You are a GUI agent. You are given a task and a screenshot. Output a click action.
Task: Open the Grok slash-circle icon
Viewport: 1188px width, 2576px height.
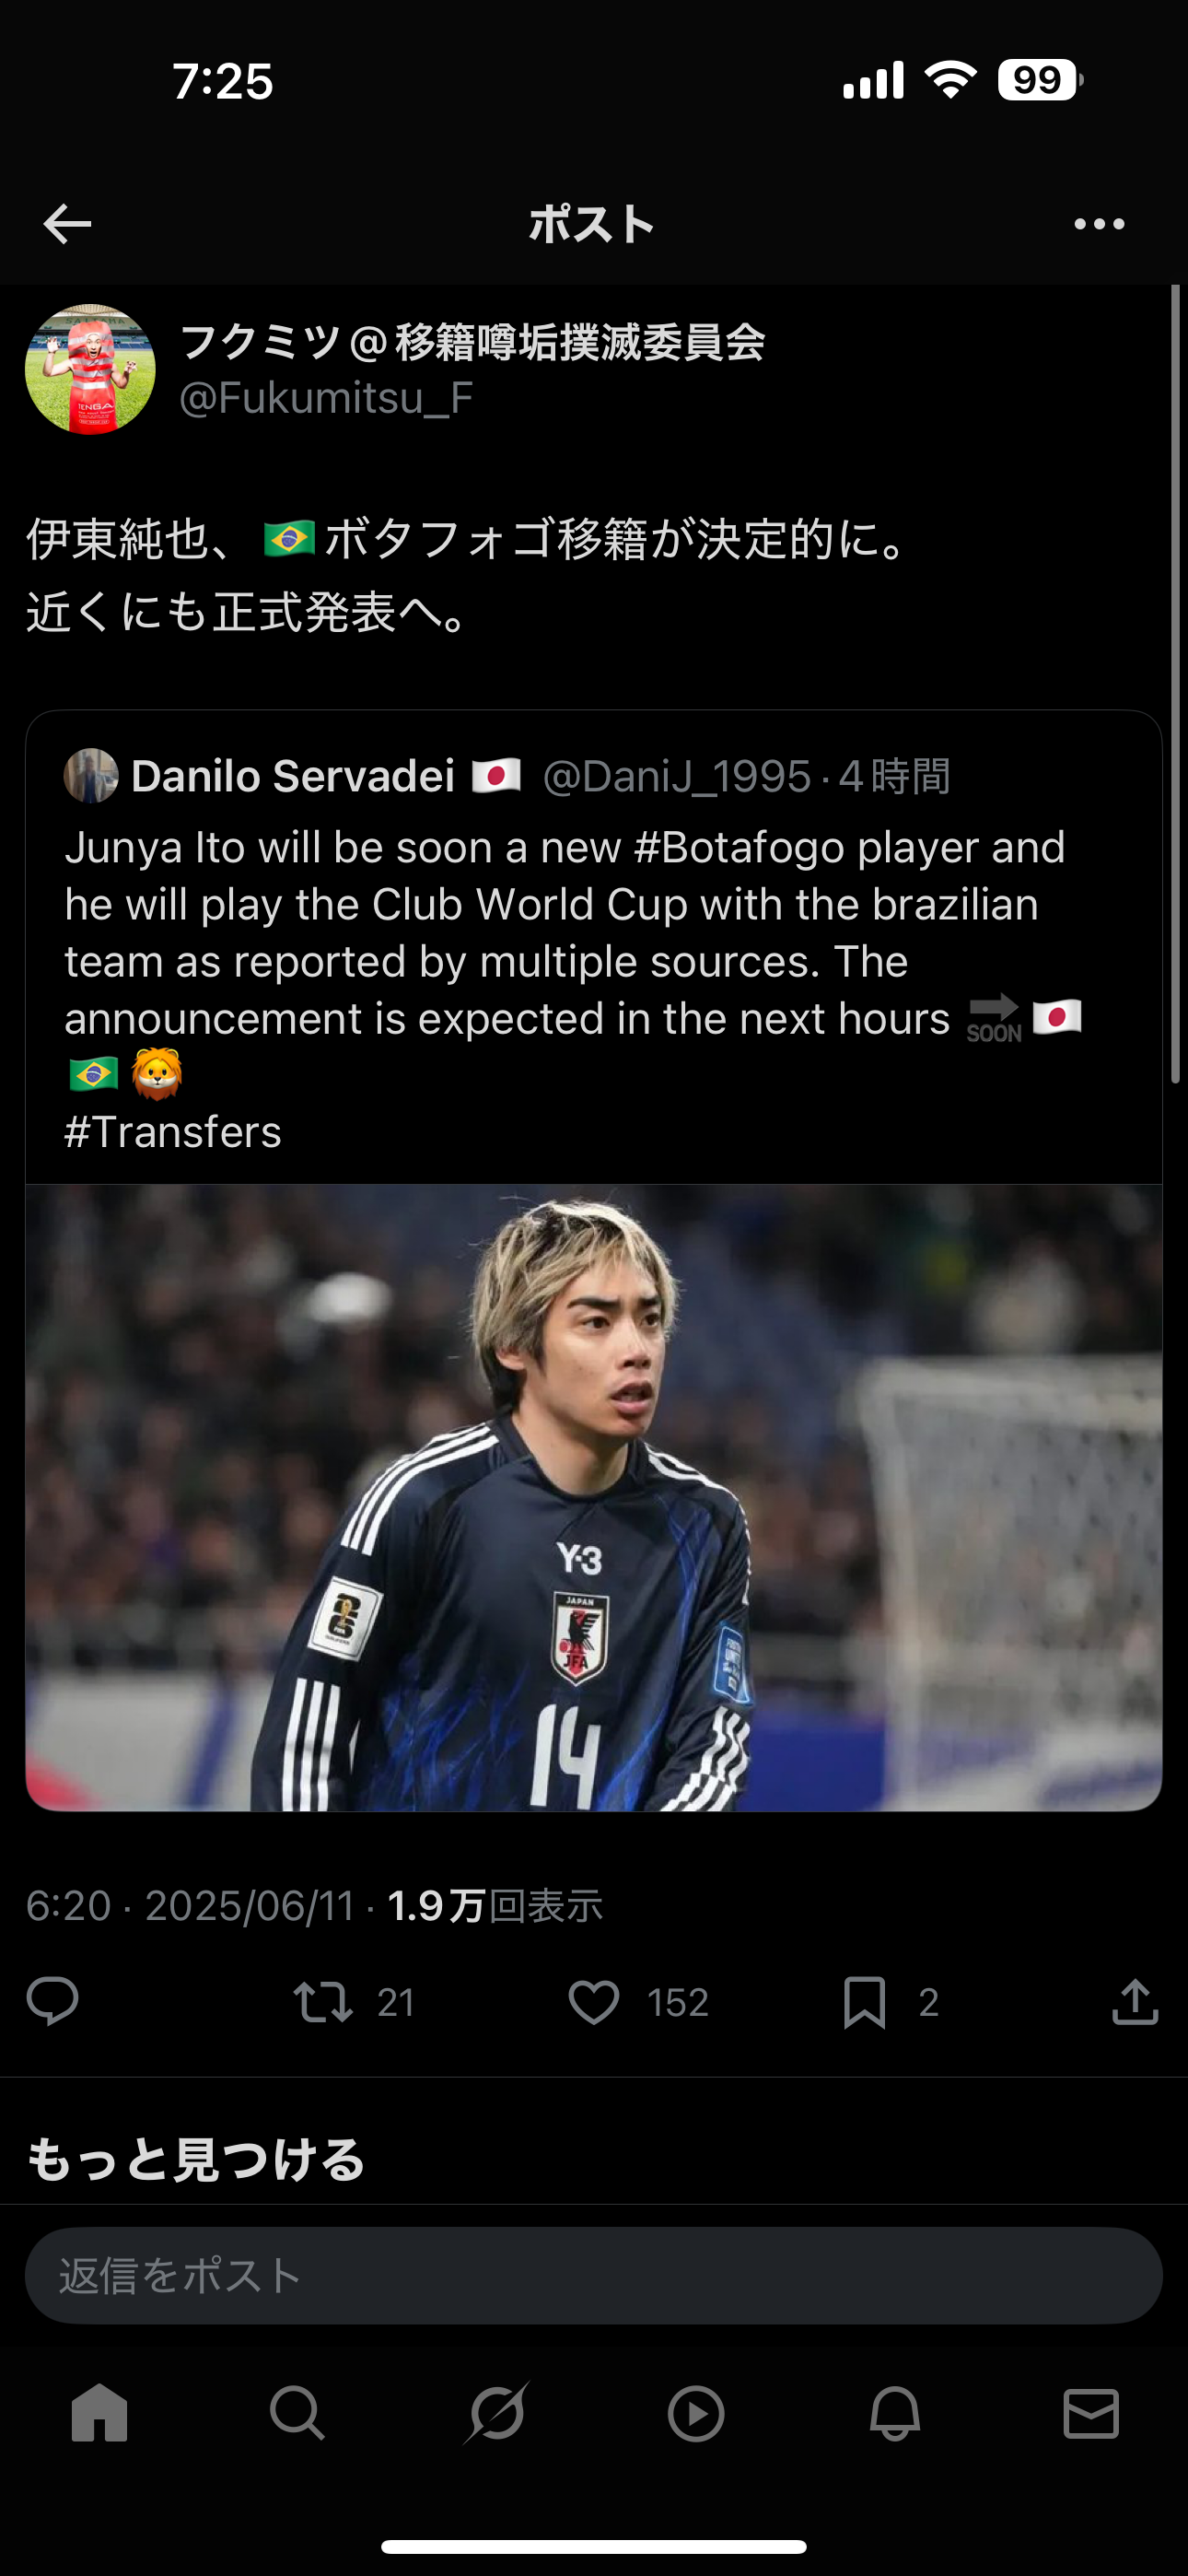tap(497, 2413)
